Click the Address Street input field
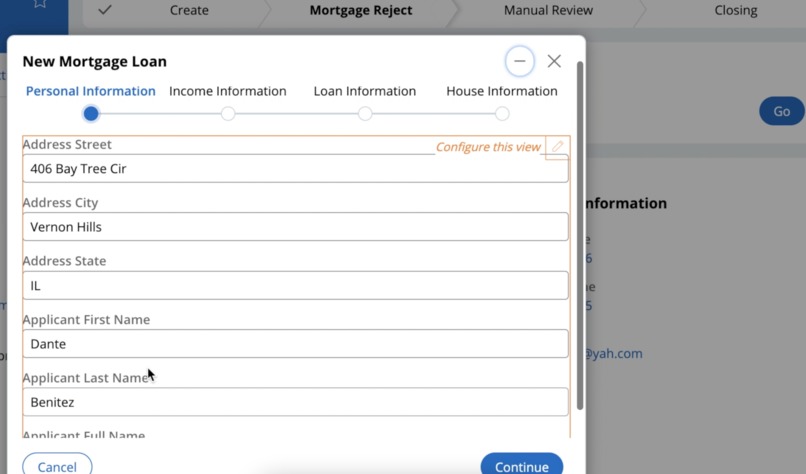Screen dimensions: 806x474 (296, 169)
